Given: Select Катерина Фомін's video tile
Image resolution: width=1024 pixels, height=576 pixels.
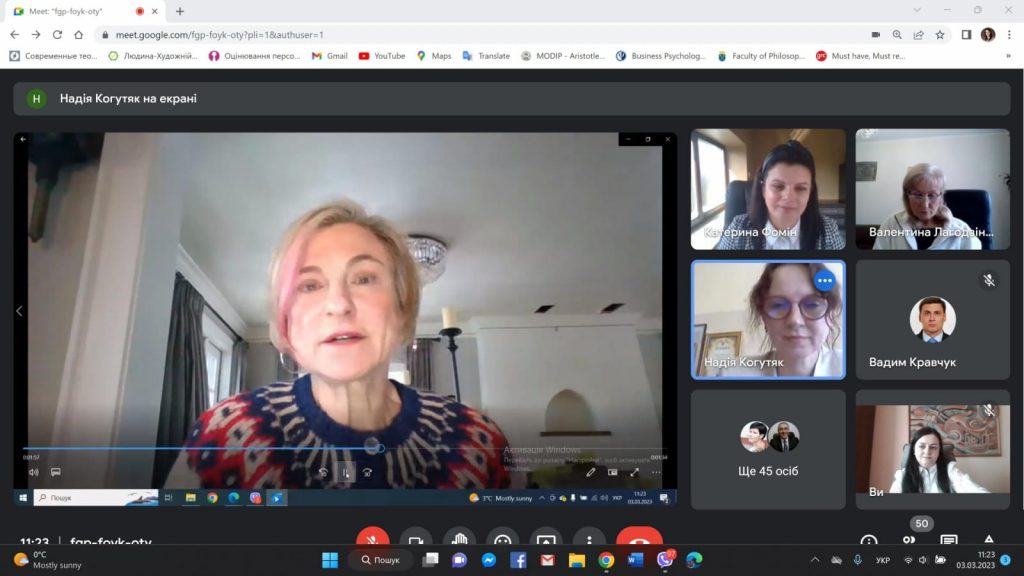Looking at the screenshot, I should pos(768,189).
